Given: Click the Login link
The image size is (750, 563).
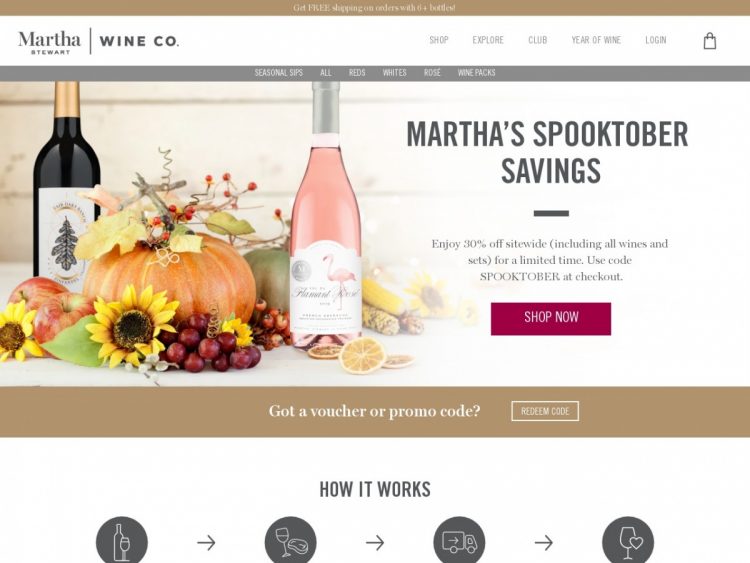Looking at the screenshot, I should 656,40.
